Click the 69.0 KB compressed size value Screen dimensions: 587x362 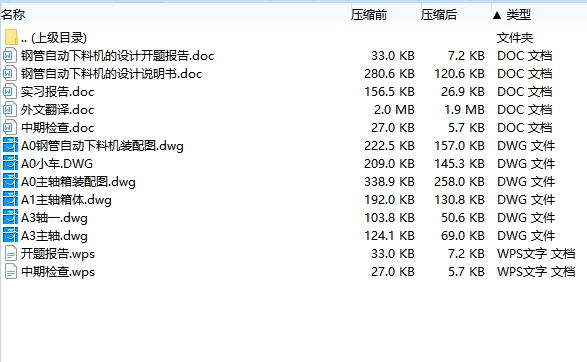click(463, 235)
